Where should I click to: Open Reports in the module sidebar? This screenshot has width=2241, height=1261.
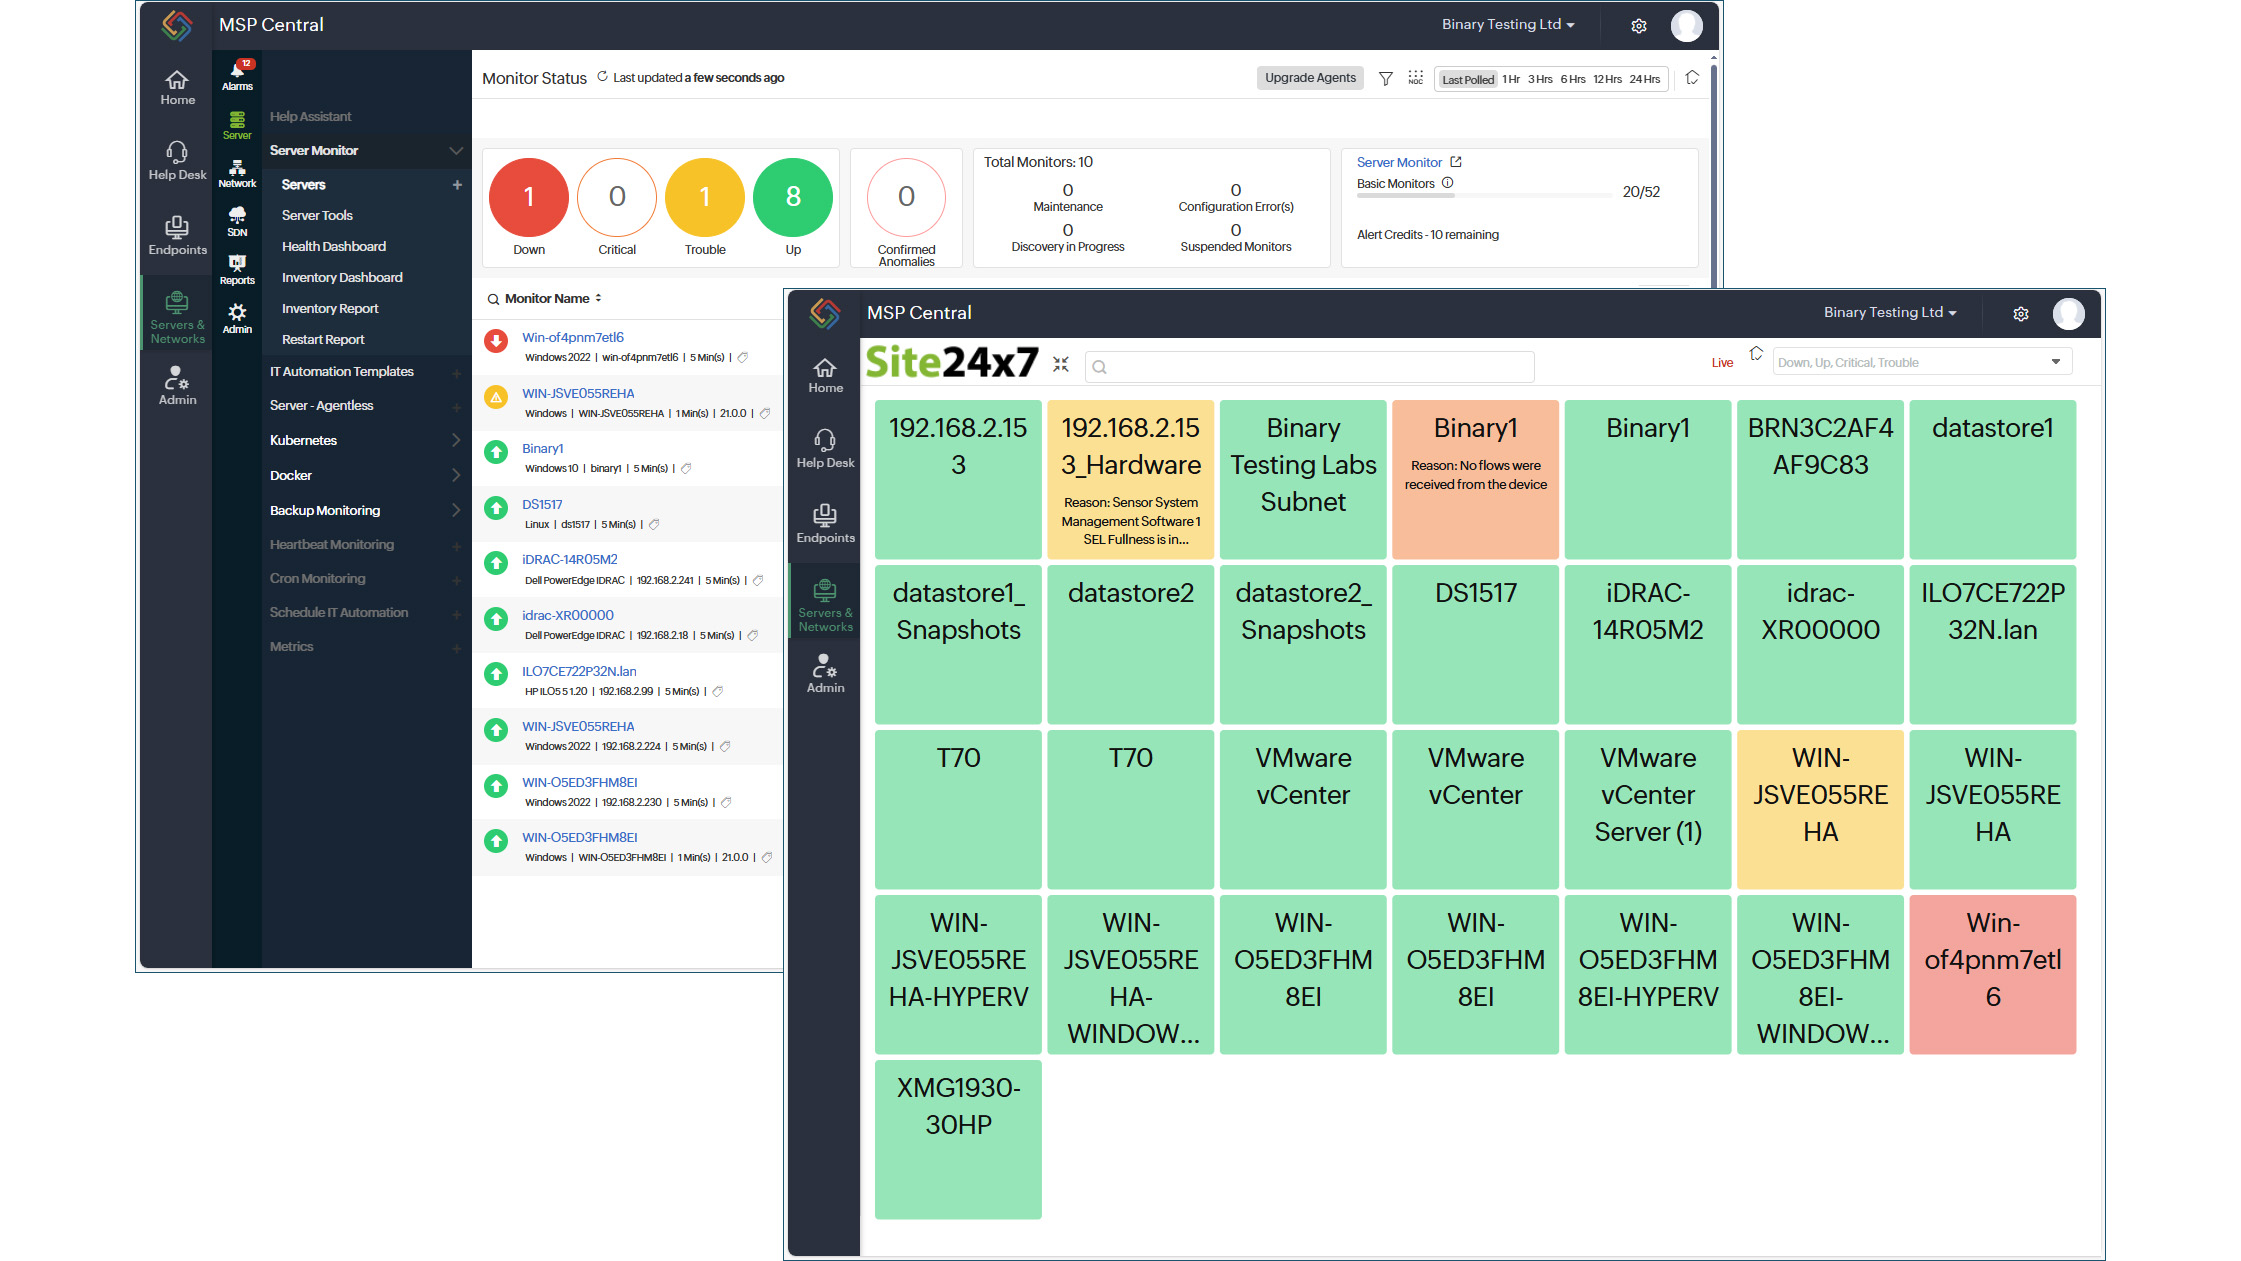(x=237, y=269)
